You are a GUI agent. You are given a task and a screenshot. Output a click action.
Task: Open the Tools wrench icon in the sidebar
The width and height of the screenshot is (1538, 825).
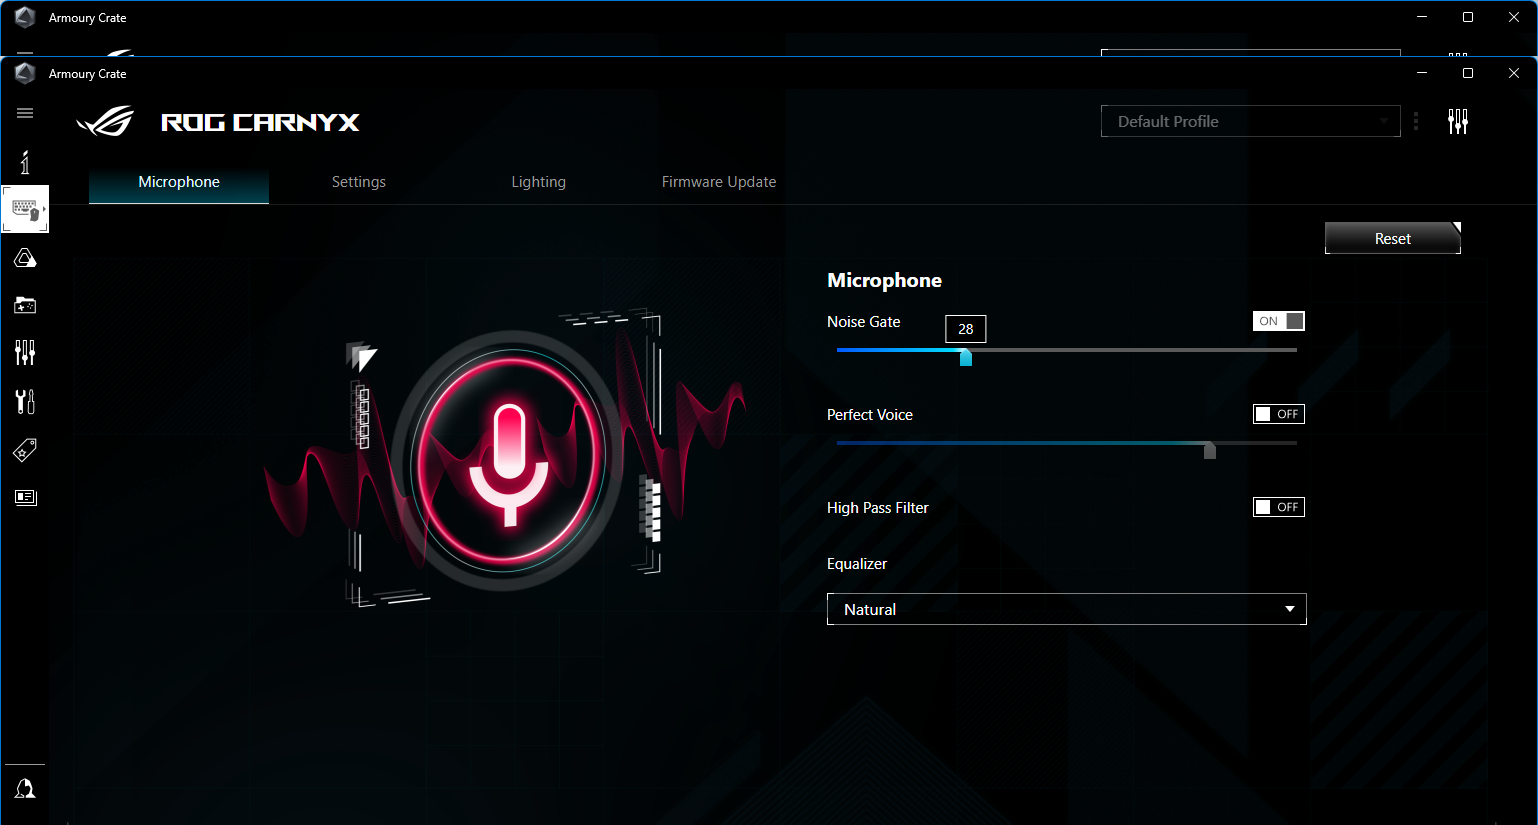point(25,401)
